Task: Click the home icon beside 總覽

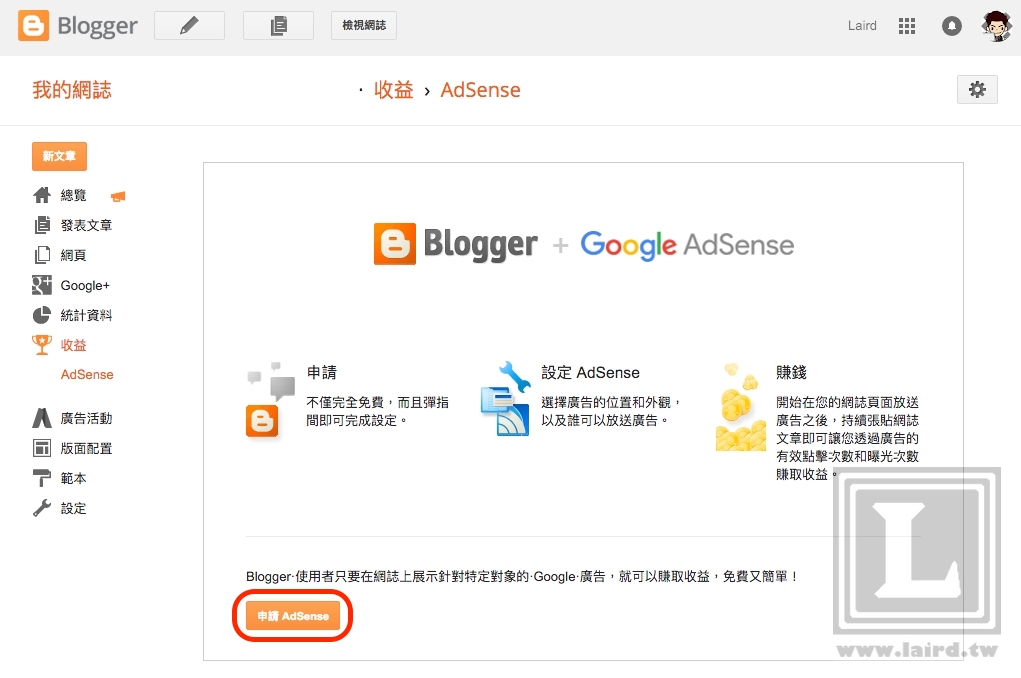Action: 42,195
